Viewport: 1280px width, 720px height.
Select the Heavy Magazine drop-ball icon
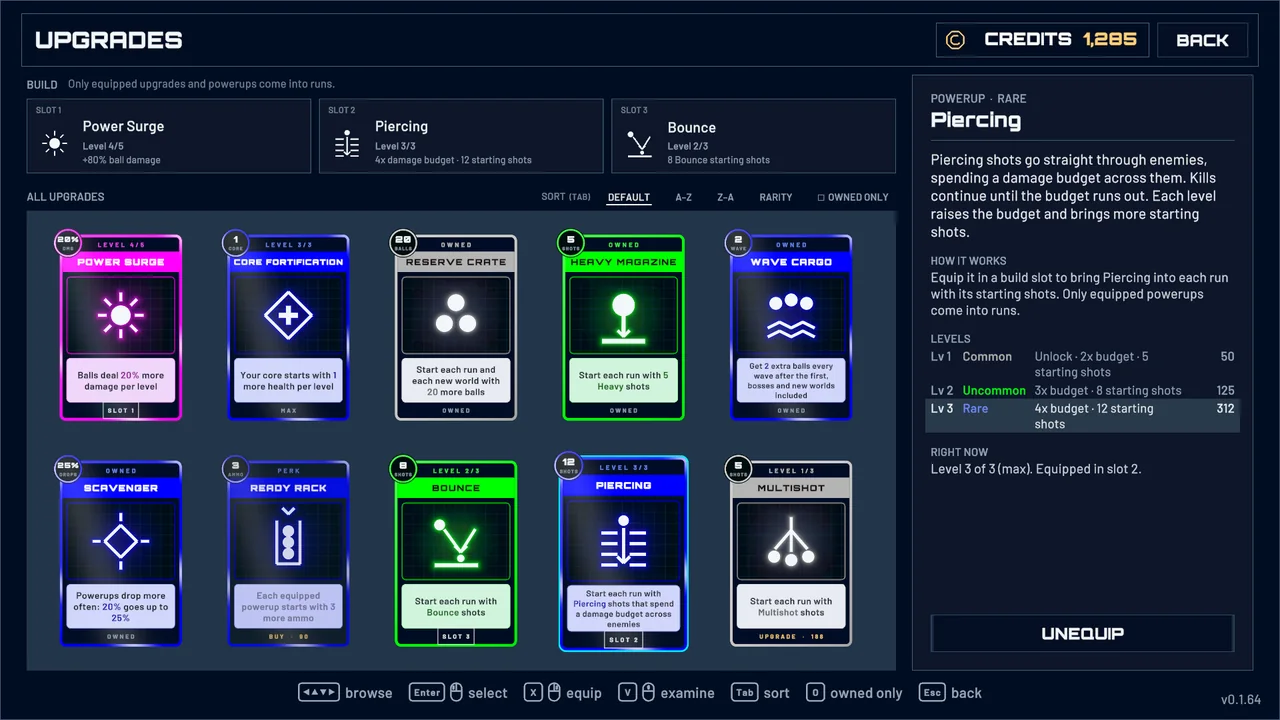pyautogui.click(x=623, y=319)
